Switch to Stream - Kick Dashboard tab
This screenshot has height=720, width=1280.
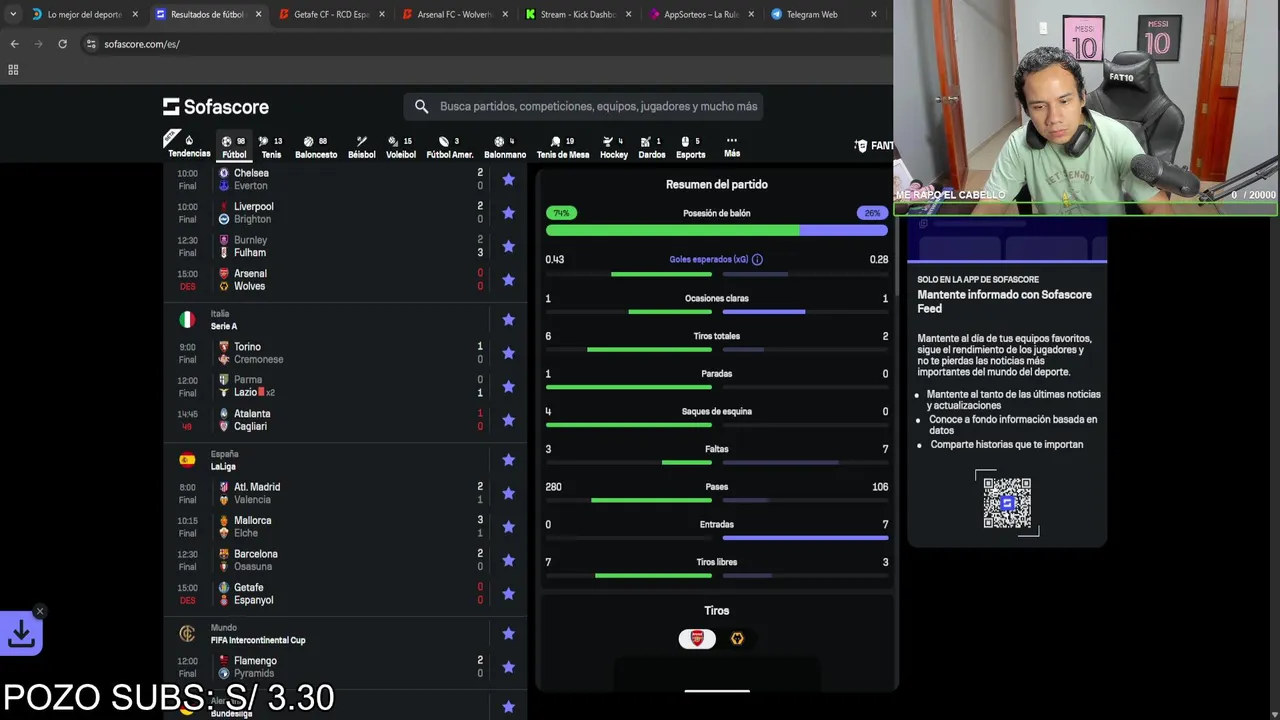click(x=578, y=14)
